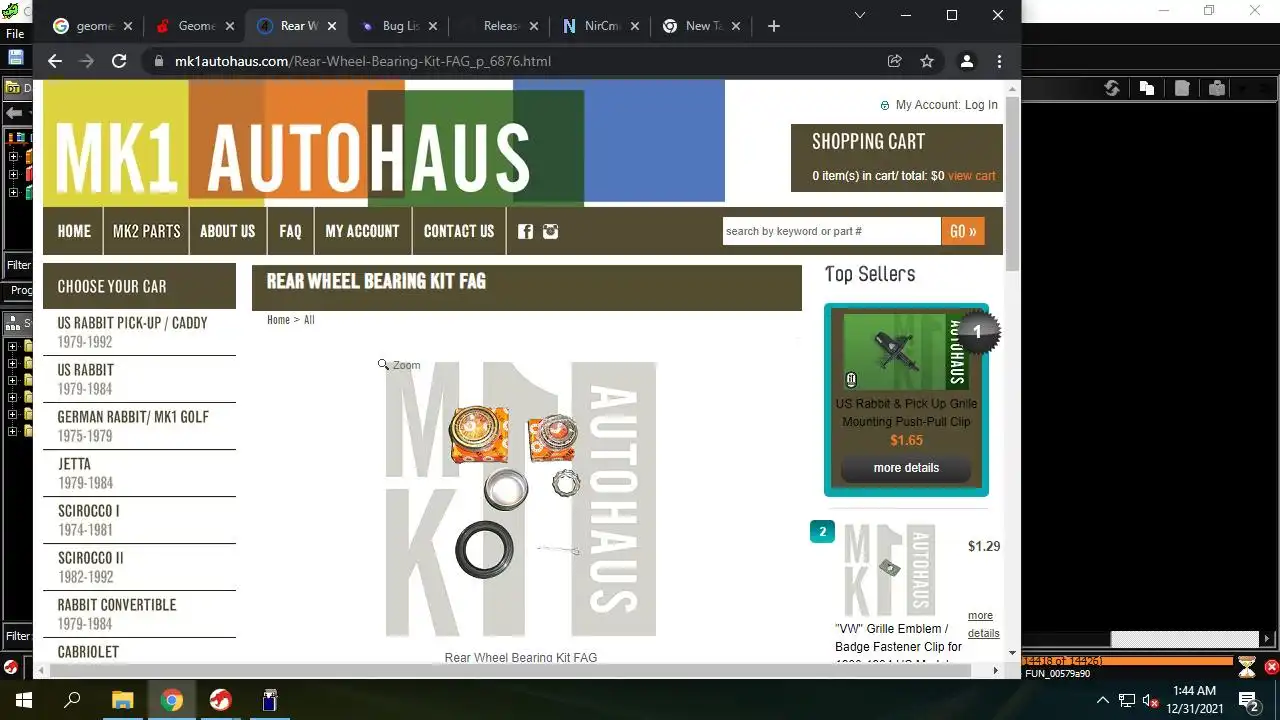Open the notification center icon

[1249, 700]
